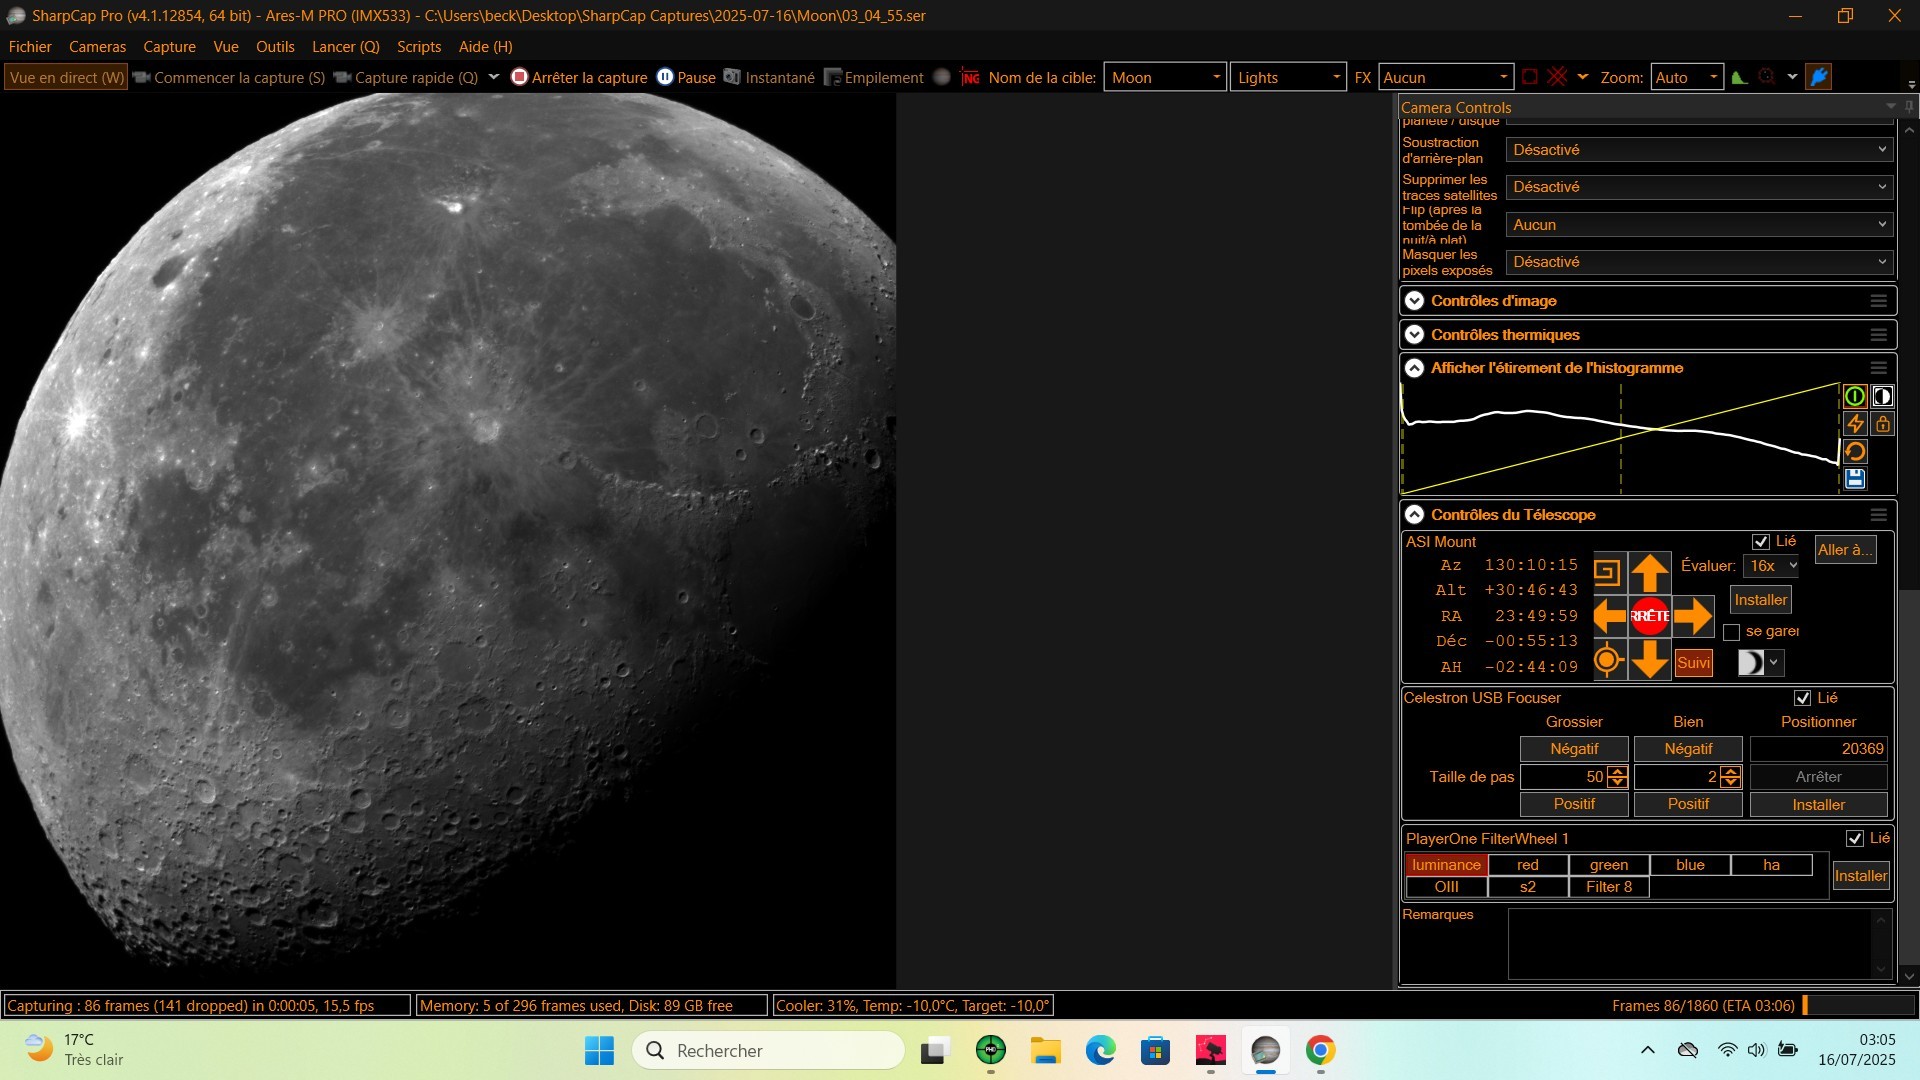Uncheck Lié for PlayerOne FilterWheel 1
Viewport: 1920px width, 1080px height.
[x=1855, y=838]
